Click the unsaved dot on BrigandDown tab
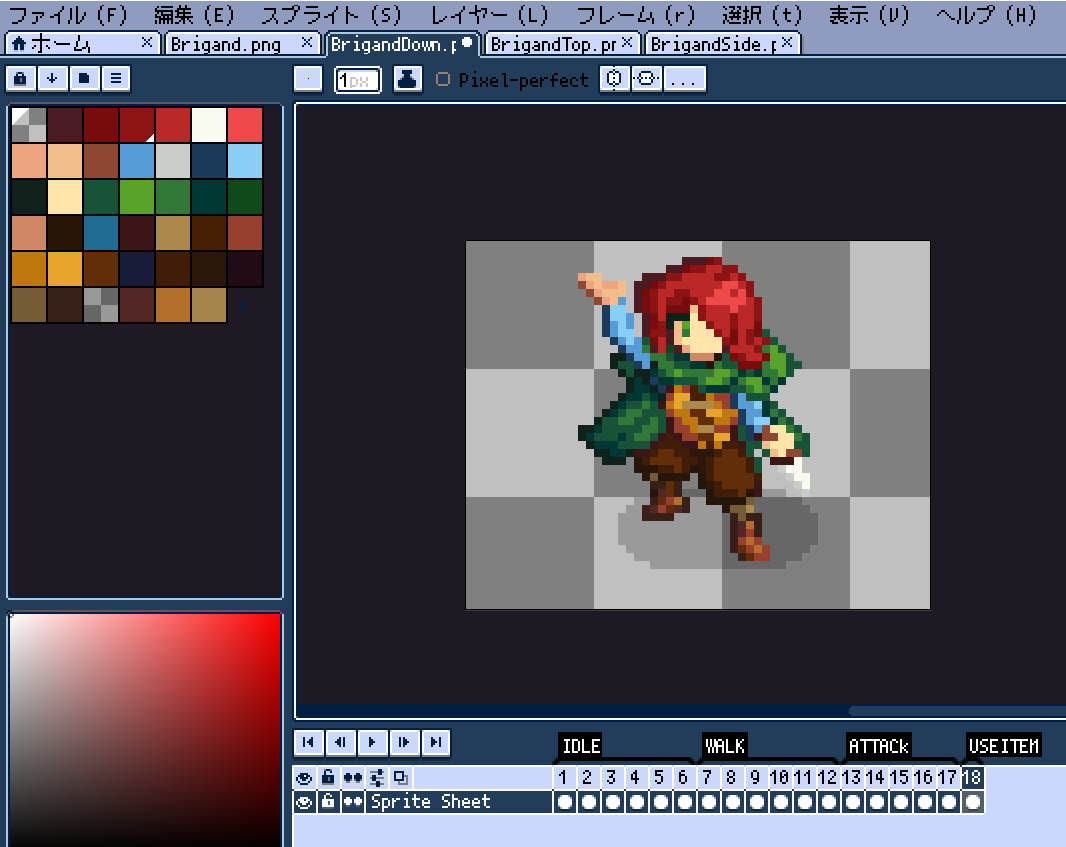The height and width of the screenshot is (847, 1066). (x=467, y=42)
